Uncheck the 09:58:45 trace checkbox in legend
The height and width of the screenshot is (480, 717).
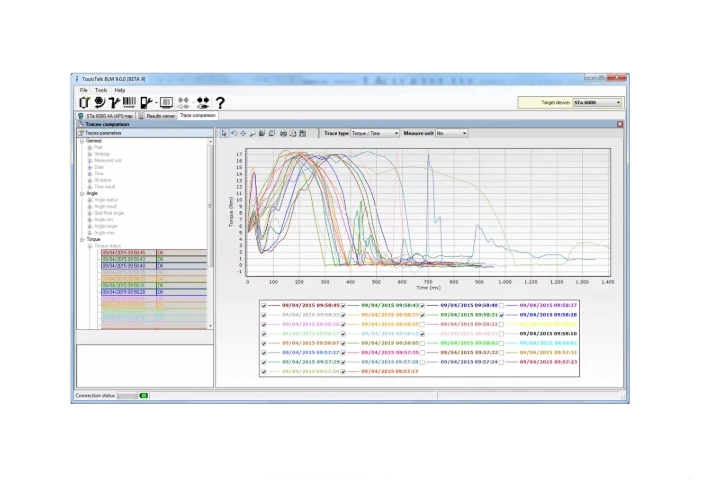pyautogui.click(x=264, y=305)
